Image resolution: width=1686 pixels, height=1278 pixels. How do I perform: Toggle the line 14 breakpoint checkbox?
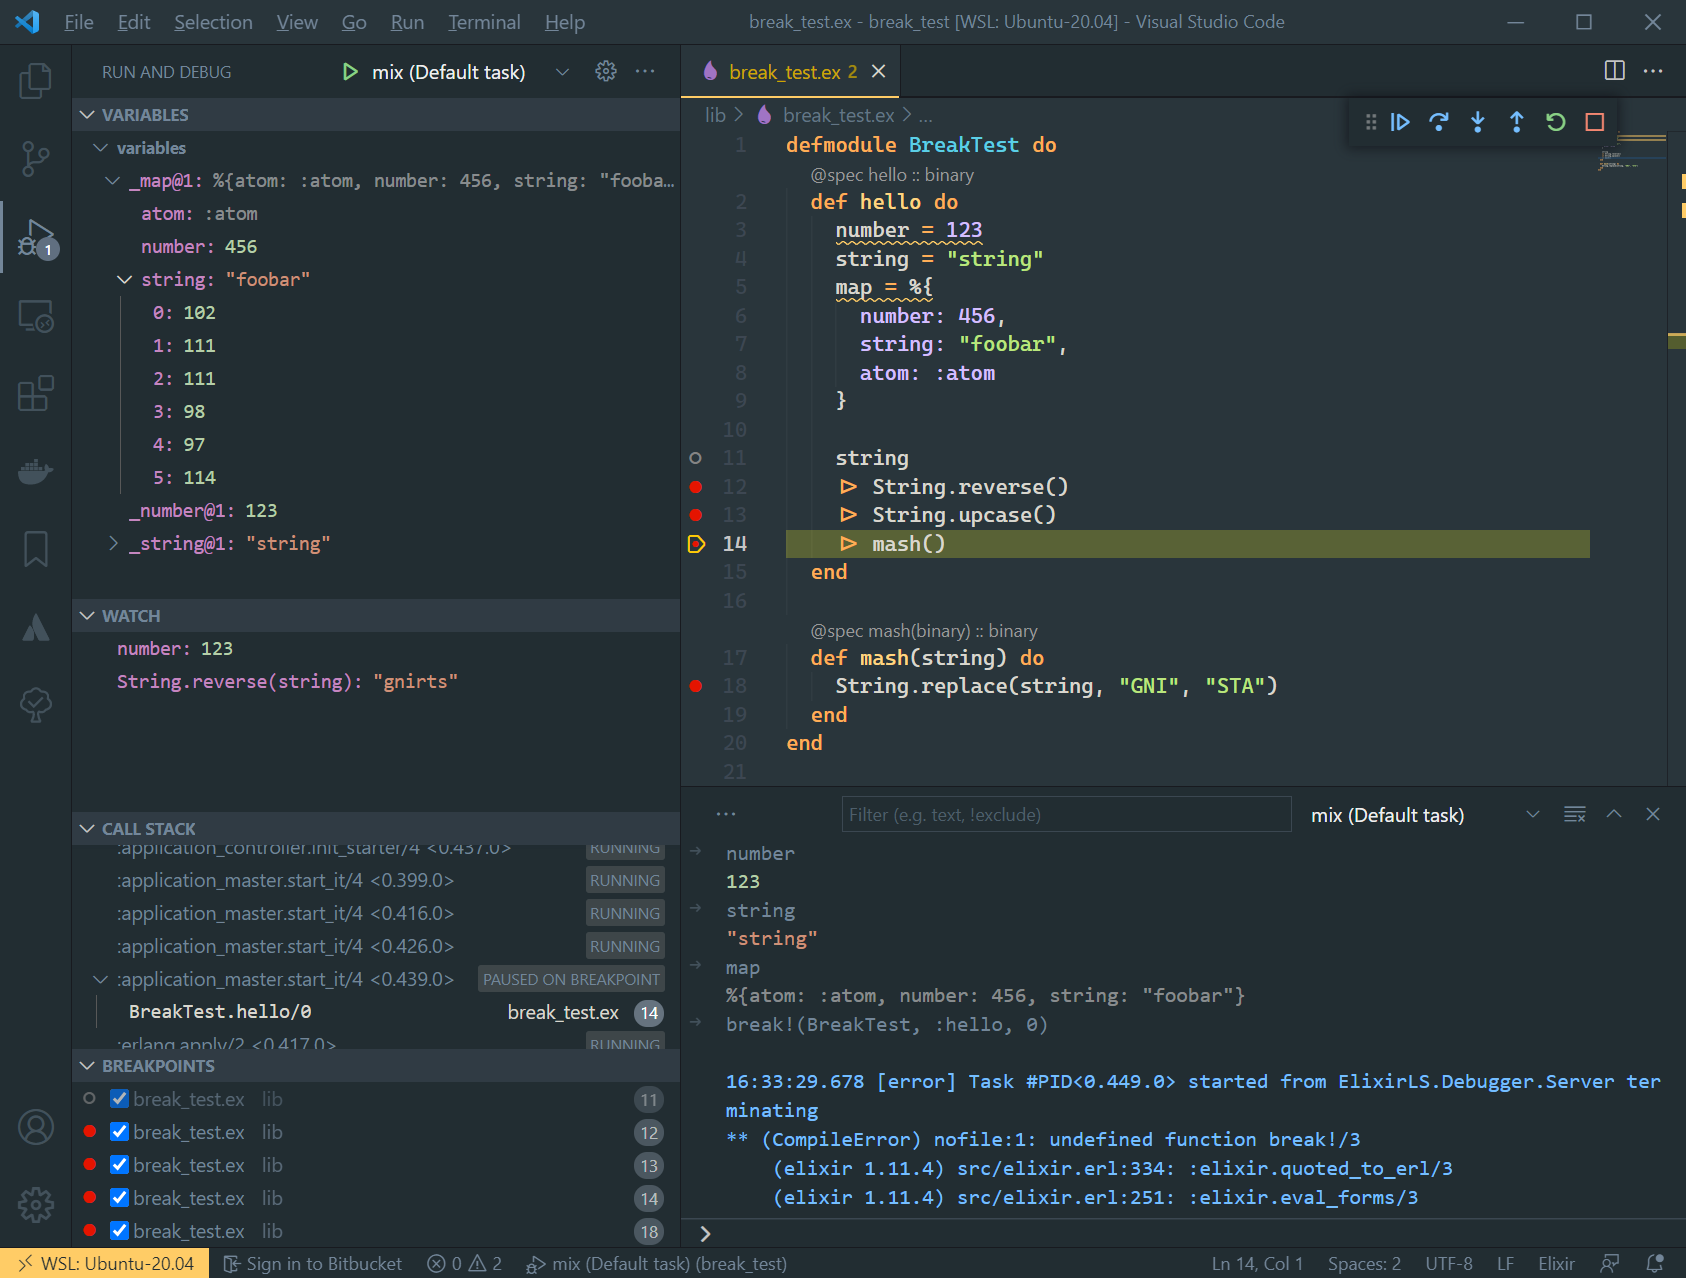(x=119, y=1198)
